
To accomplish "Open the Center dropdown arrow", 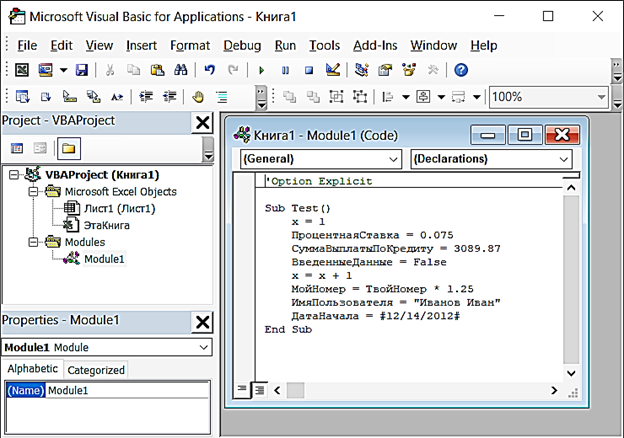I will [x=441, y=97].
